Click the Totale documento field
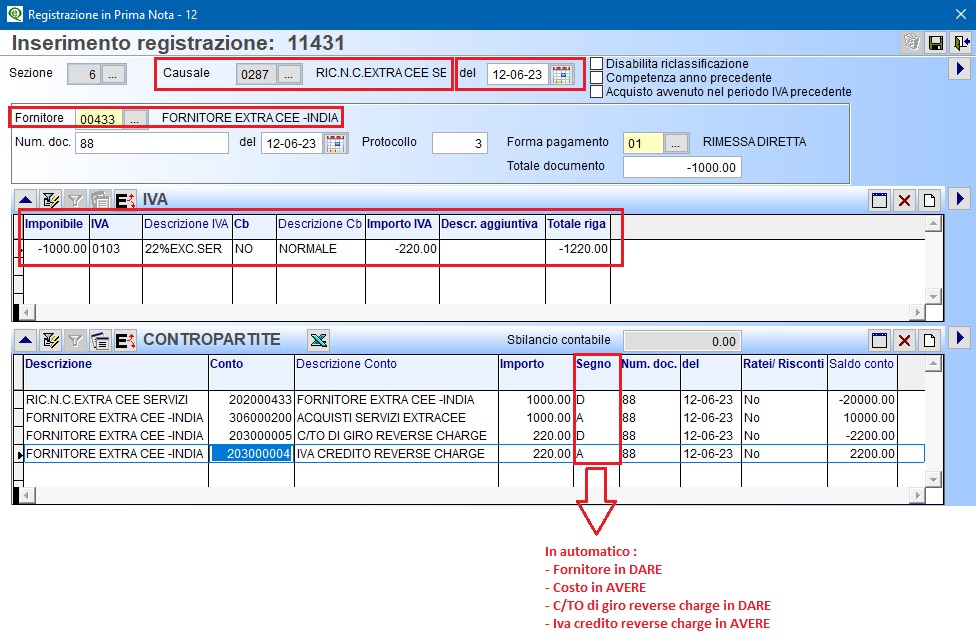The height and width of the screenshot is (639, 976). click(x=682, y=167)
